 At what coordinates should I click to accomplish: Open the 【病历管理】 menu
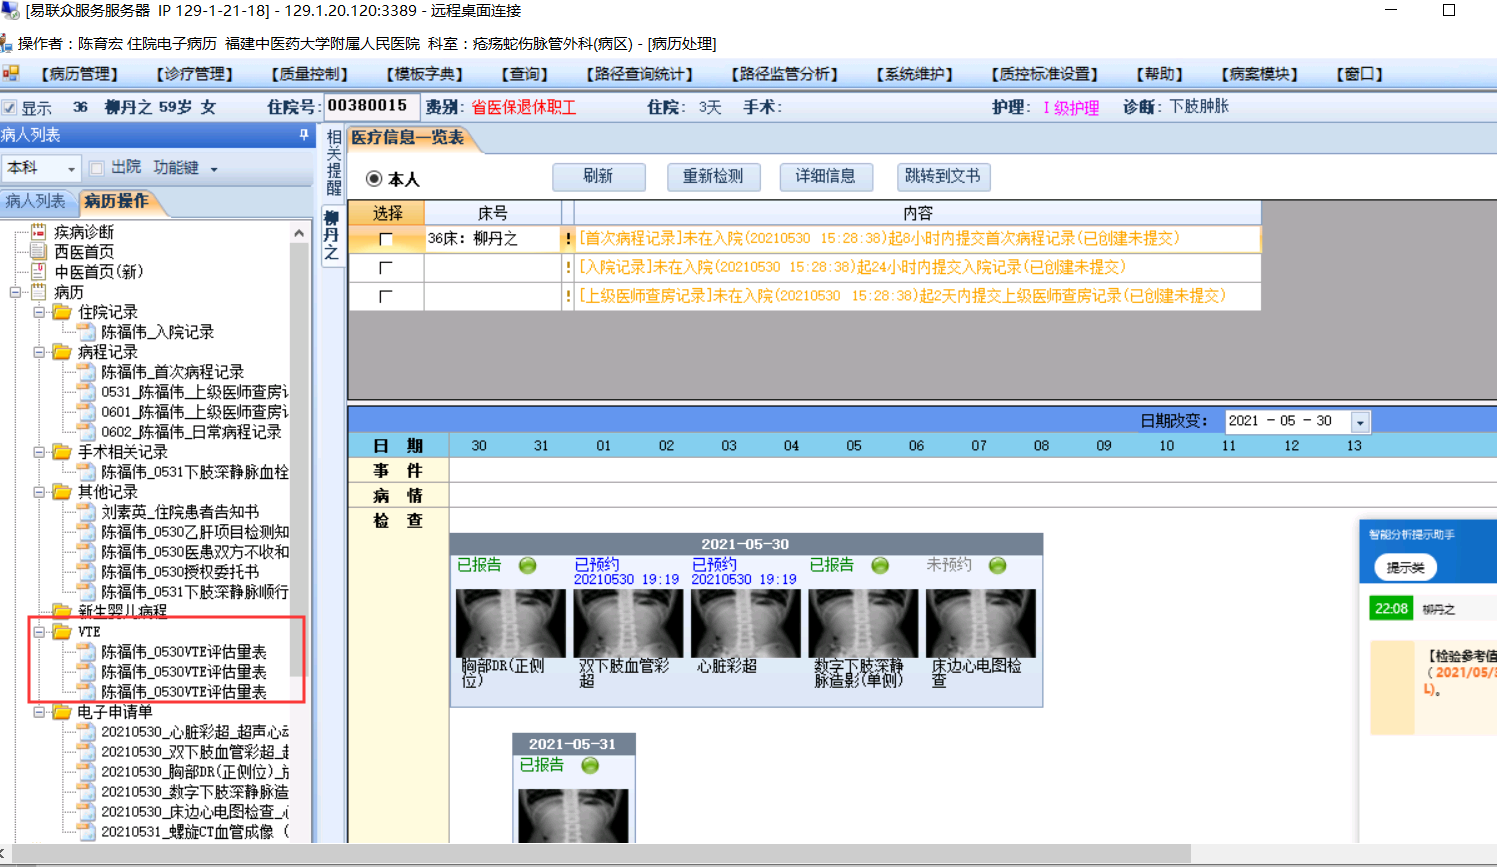tap(79, 74)
